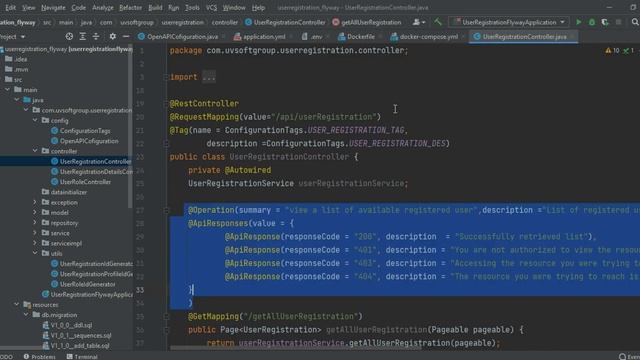Click the uvsoftgroup breadcrumb
This screenshot has height=360, width=640.
[137, 22]
